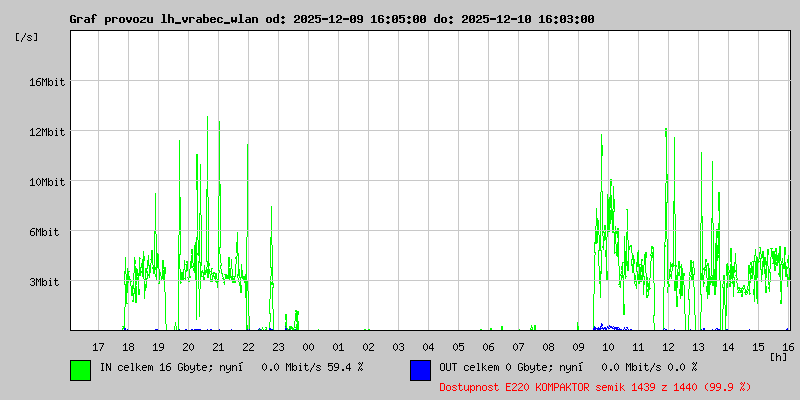800x400 pixels.
Task: Click the hour 10 marker on time axis
Action: 608,347
